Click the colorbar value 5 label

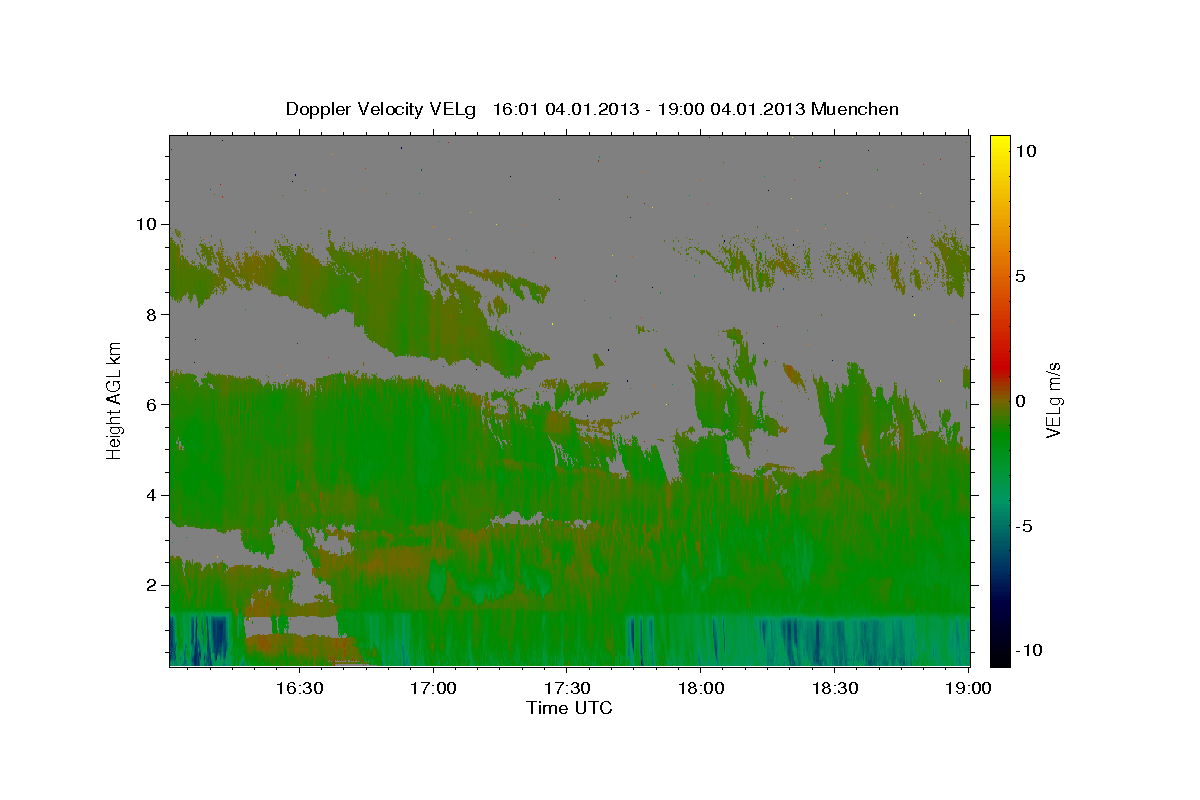coord(1020,276)
